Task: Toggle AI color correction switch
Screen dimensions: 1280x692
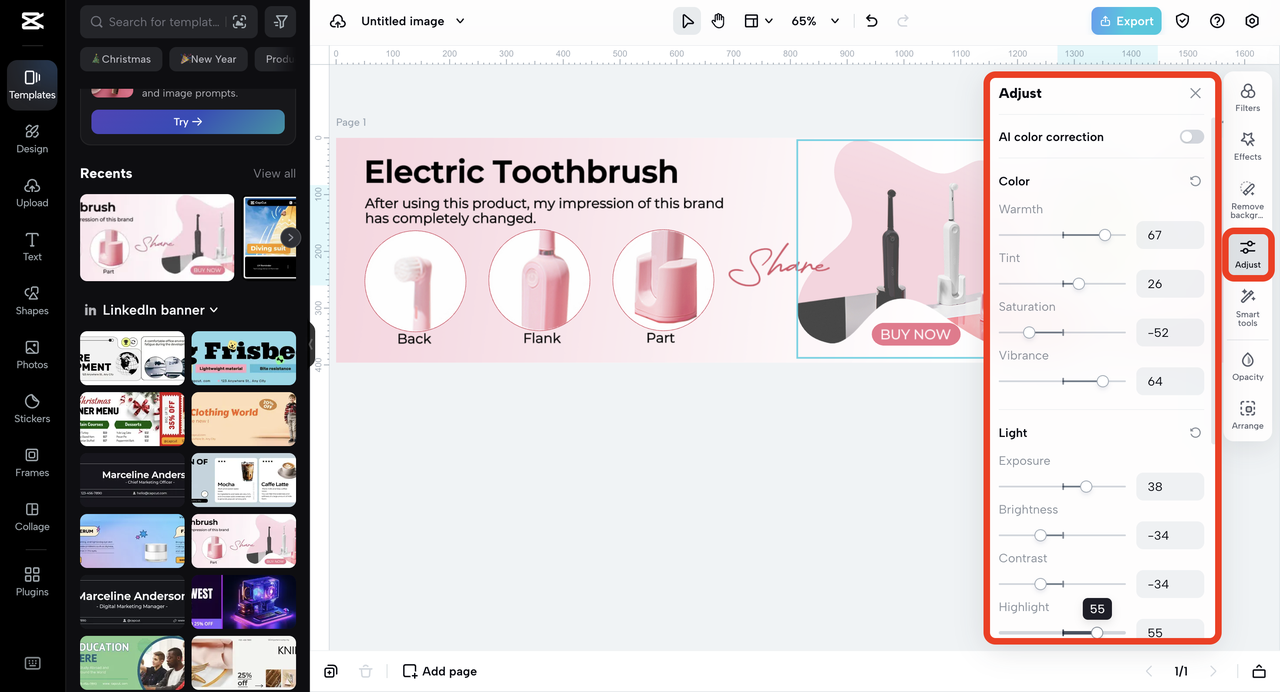Action: pos(1191,137)
